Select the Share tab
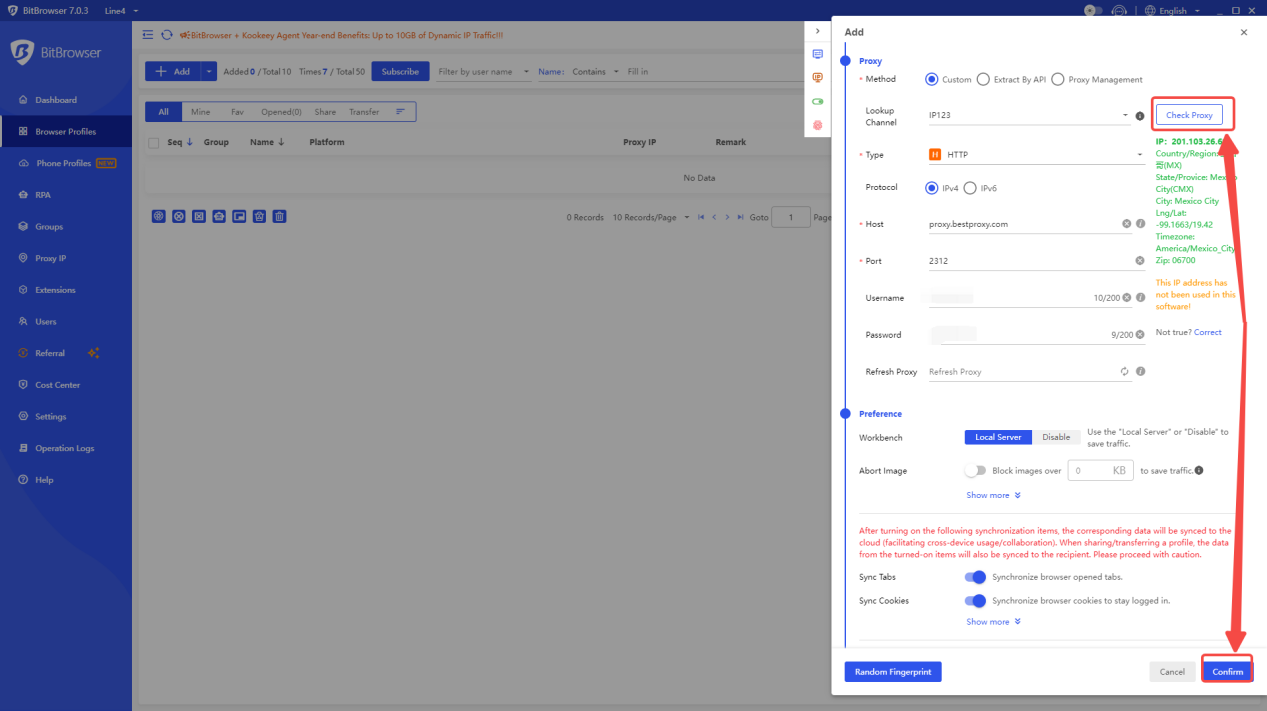Image resolution: width=1267 pixels, height=711 pixels. coord(325,112)
